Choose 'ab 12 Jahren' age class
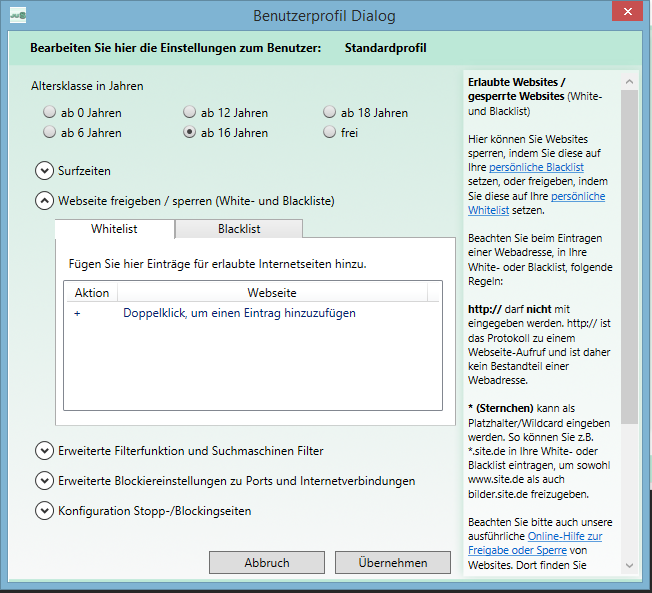The height and width of the screenshot is (593, 652). point(190,113)
